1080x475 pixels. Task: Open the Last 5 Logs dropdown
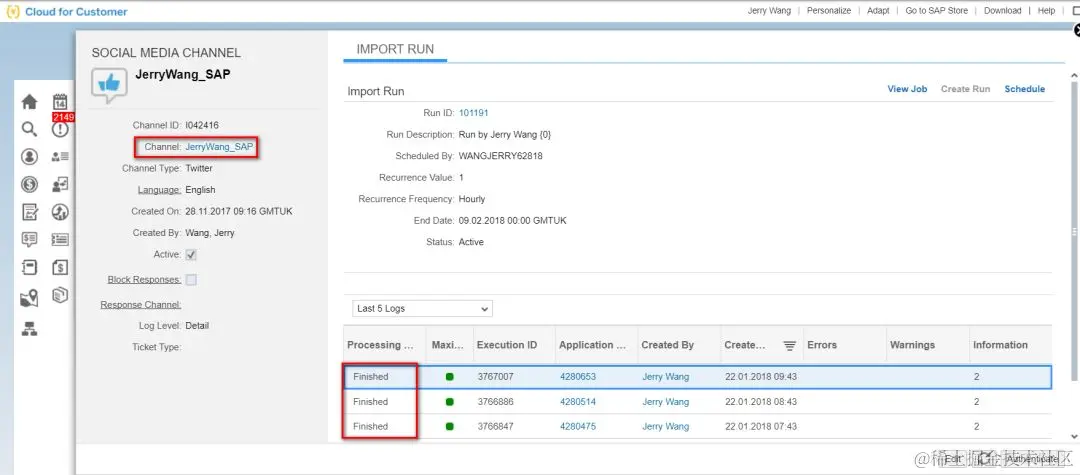pos(422,308)
